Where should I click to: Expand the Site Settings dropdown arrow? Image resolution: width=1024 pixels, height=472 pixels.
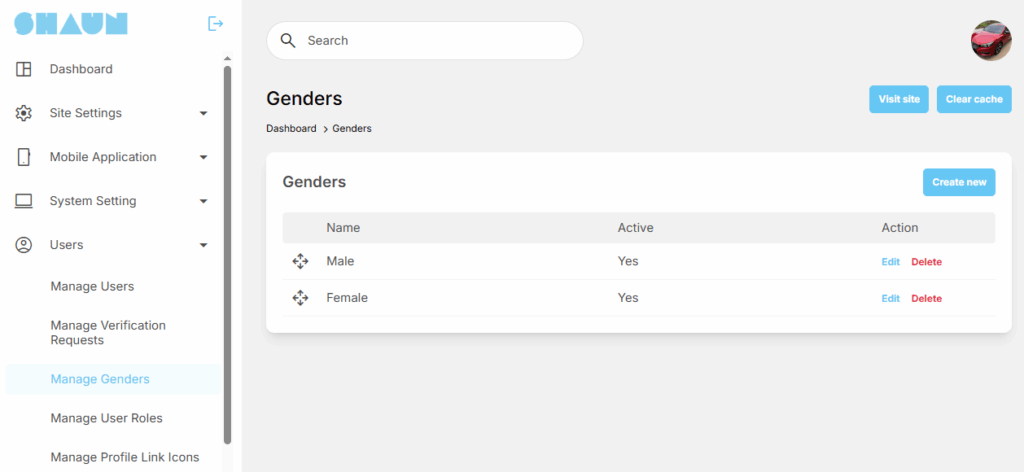(203, 113)
